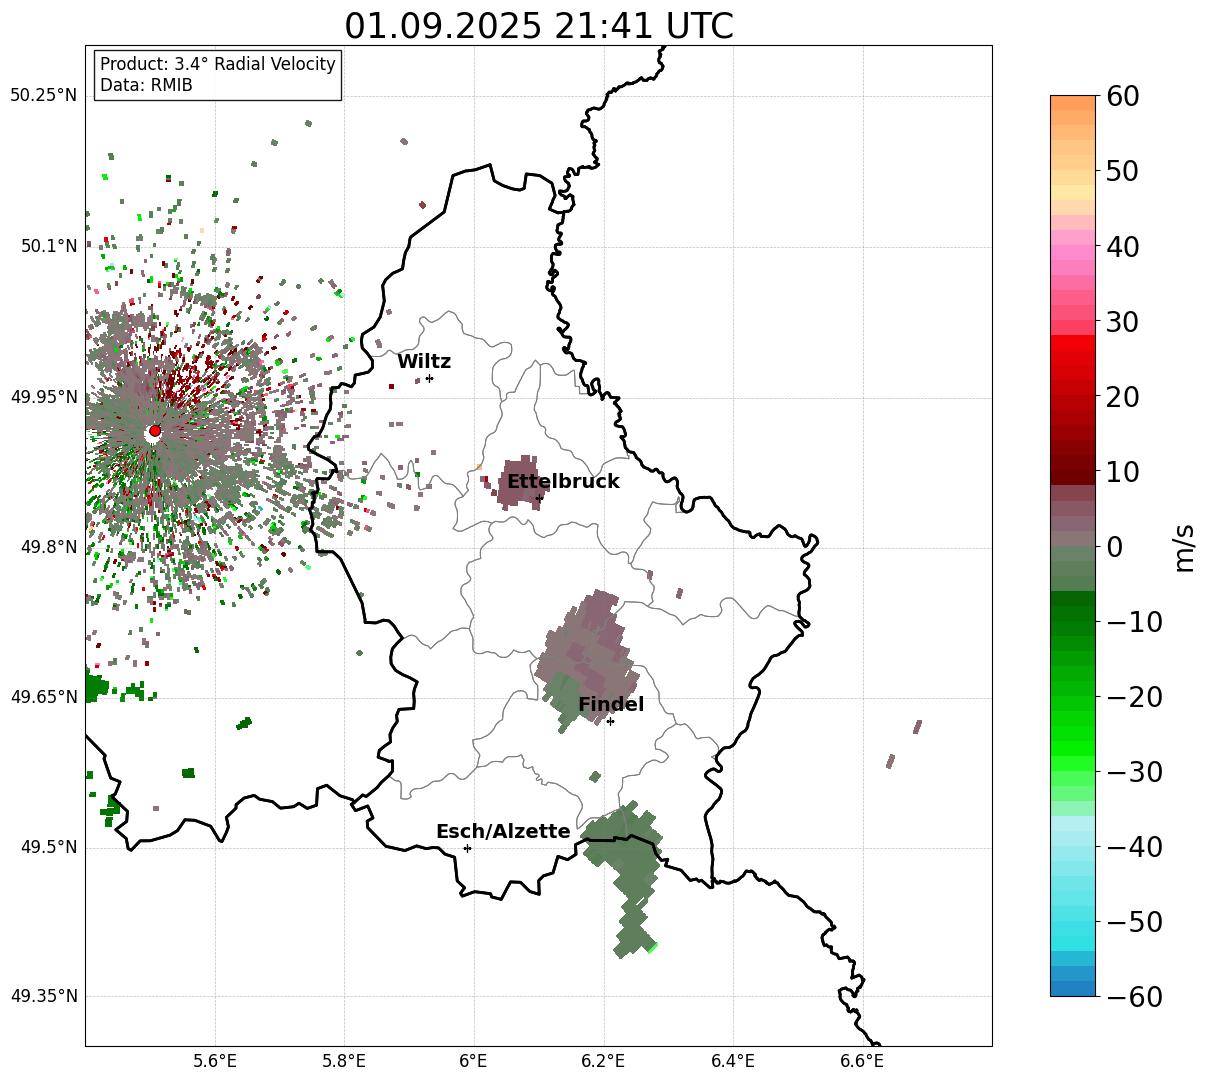The image size is (1207, 1081).
Task: Click the colorbar tick label −60
Action: coord(1134,997)
